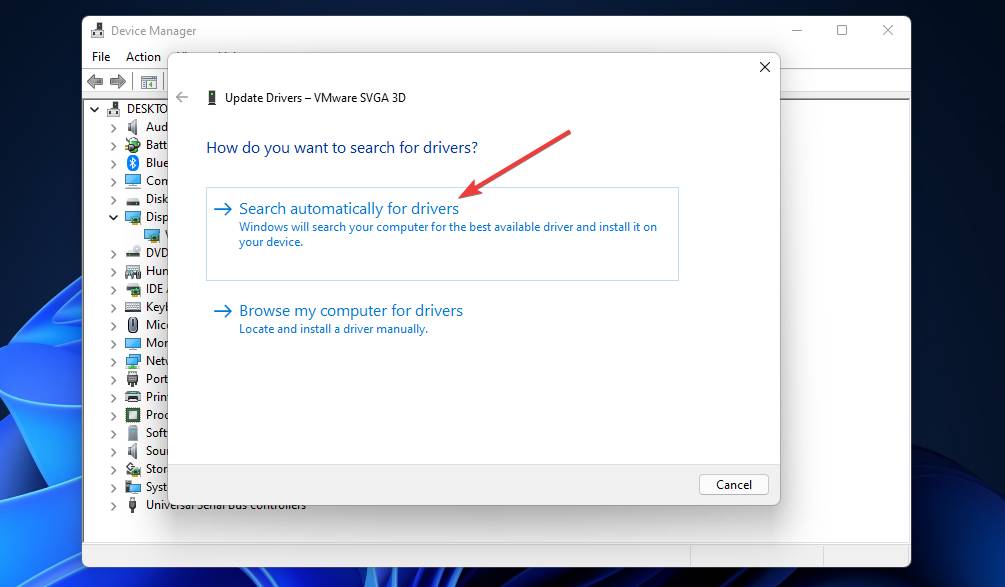1005x587 pixels.
Task: Expand the Network adapters category
Action: coord(113,361)
